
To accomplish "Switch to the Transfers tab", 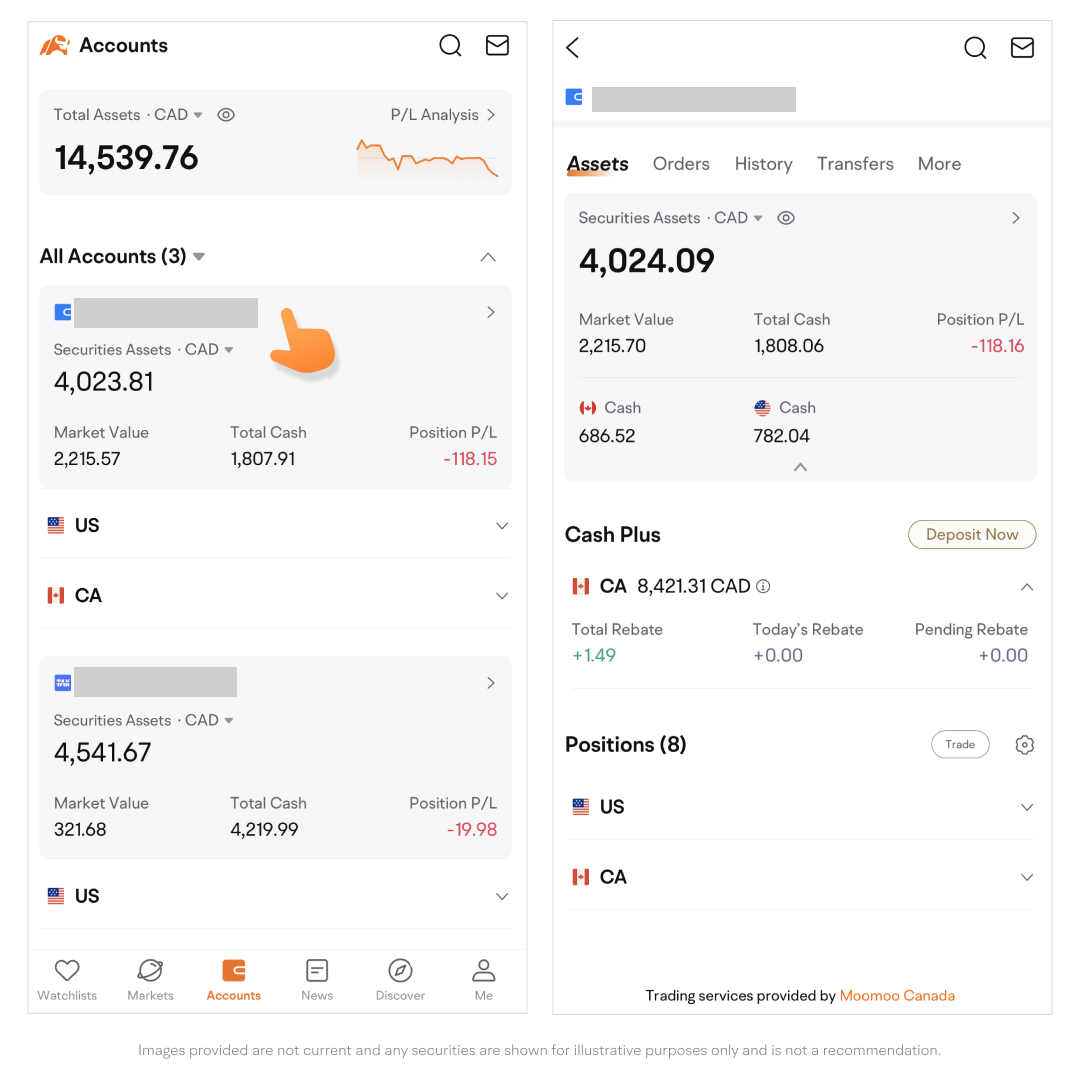I will (x=855, y=164).
